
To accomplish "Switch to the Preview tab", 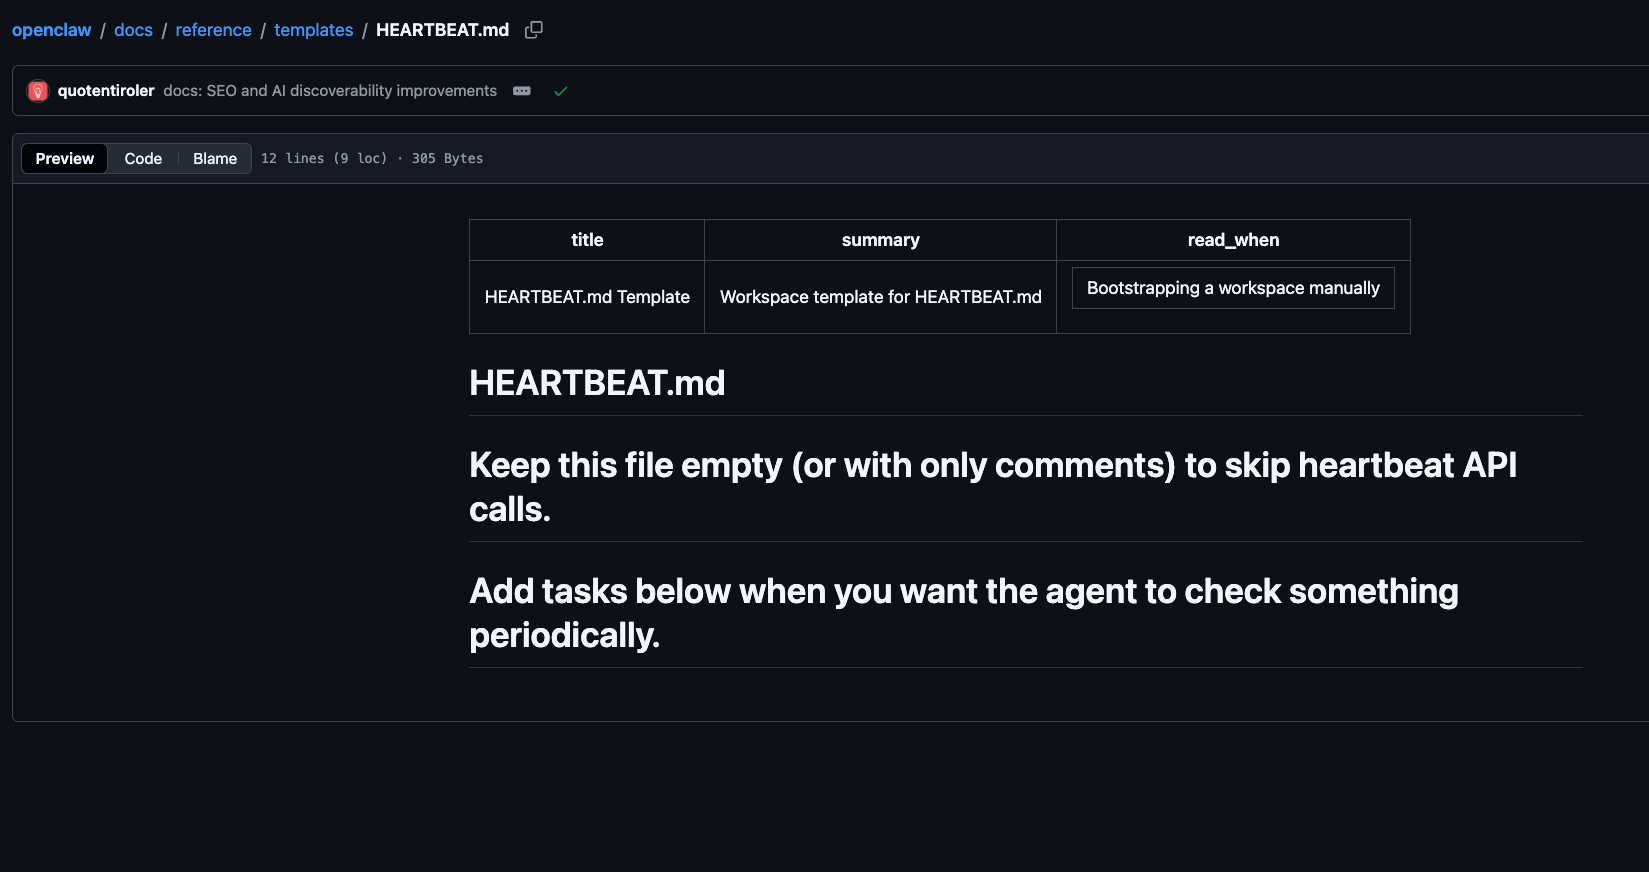I will click(65, 159).
